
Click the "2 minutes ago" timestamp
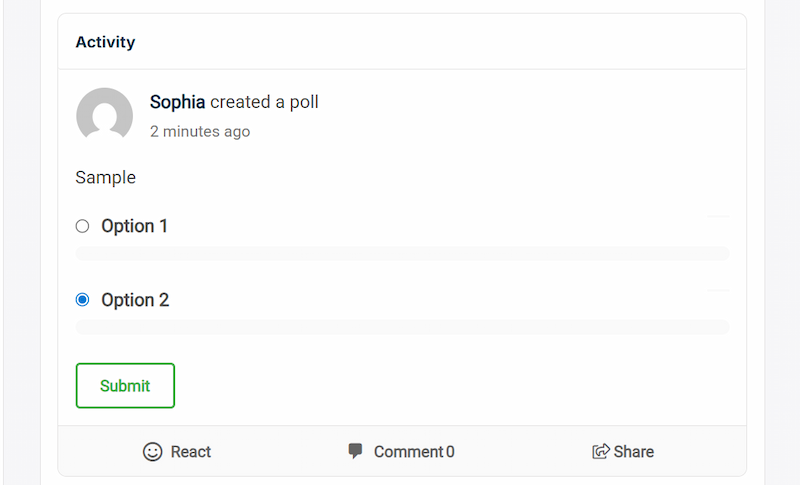point(200,132)
